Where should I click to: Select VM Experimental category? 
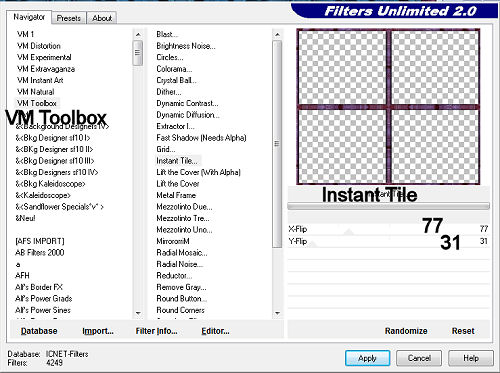(x=44, y=57)
